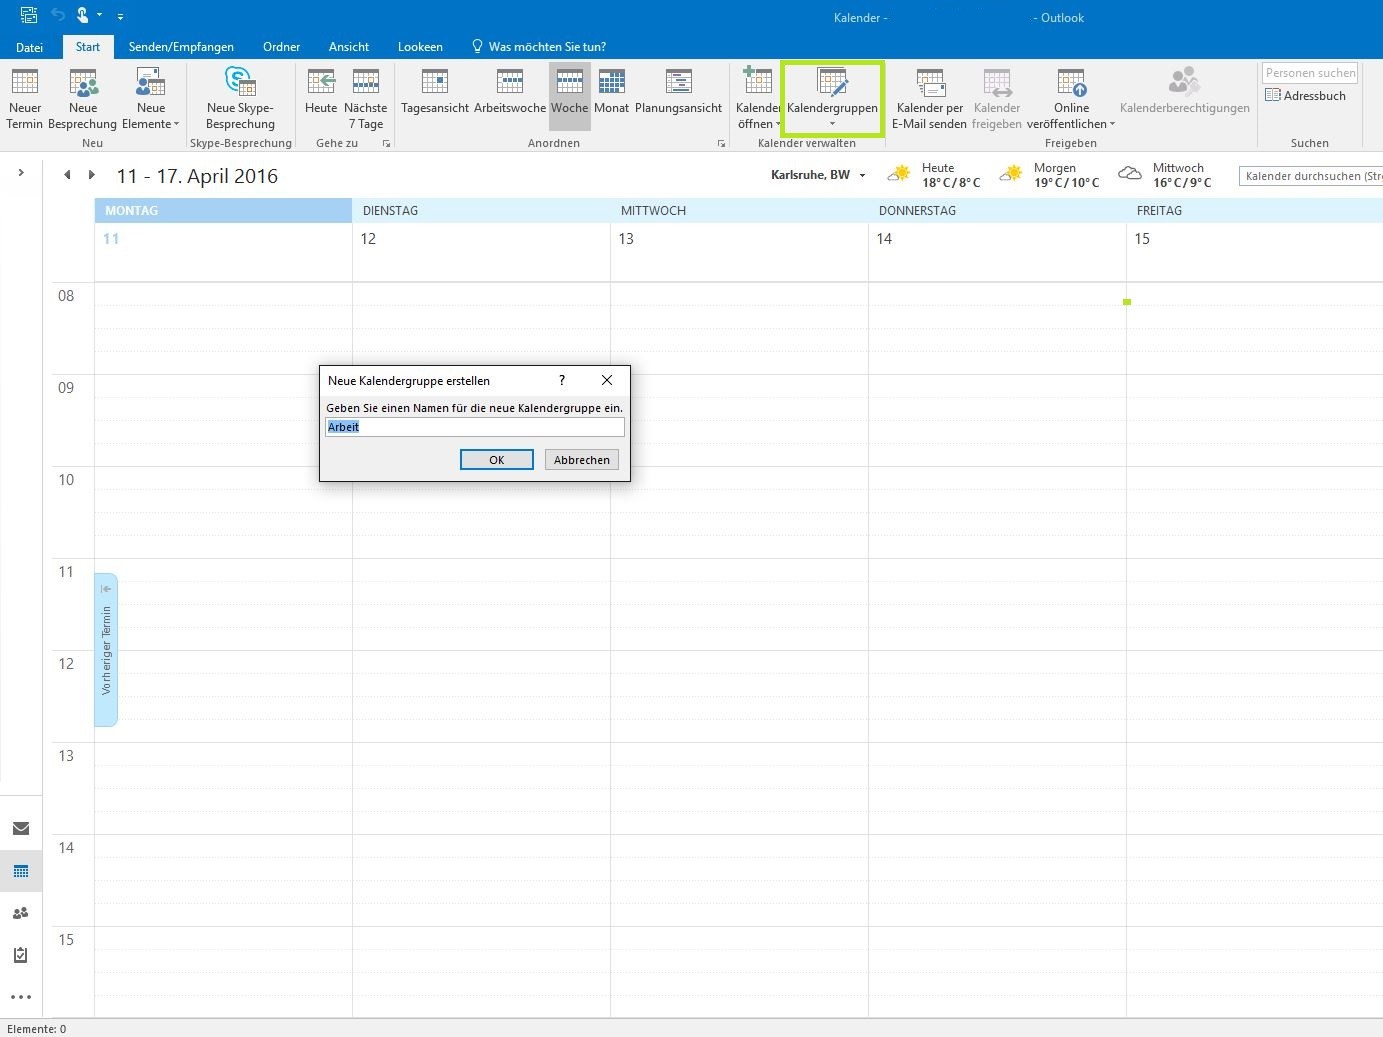1383x1037 pixels.
Task: Start a Neue Skype-Besprechung
Action: tap(240, 99)
